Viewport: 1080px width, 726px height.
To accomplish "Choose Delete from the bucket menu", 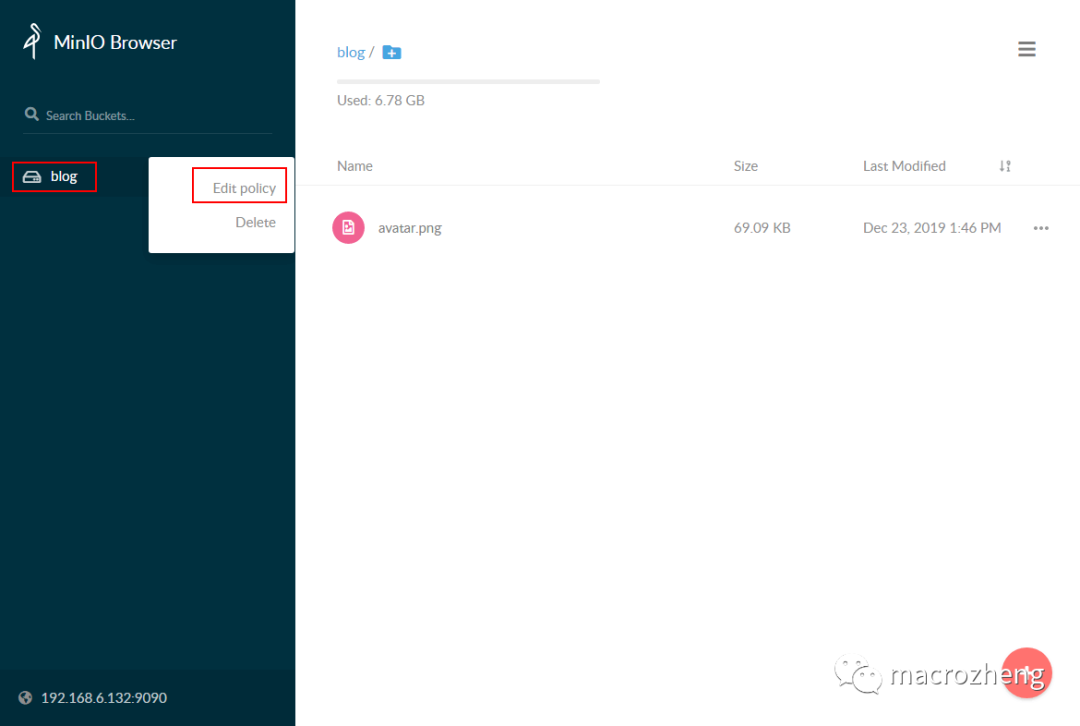I will tap(256, 222).
